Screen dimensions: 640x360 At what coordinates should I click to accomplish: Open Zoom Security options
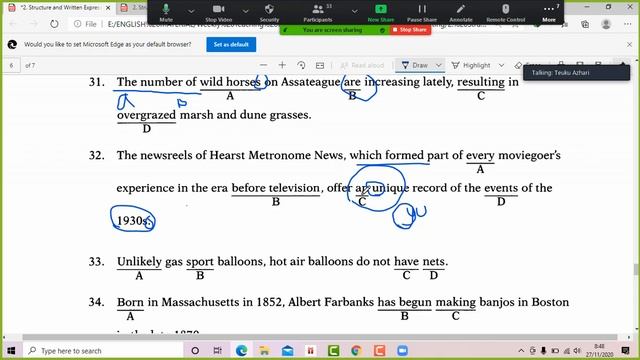pos(269,12)
